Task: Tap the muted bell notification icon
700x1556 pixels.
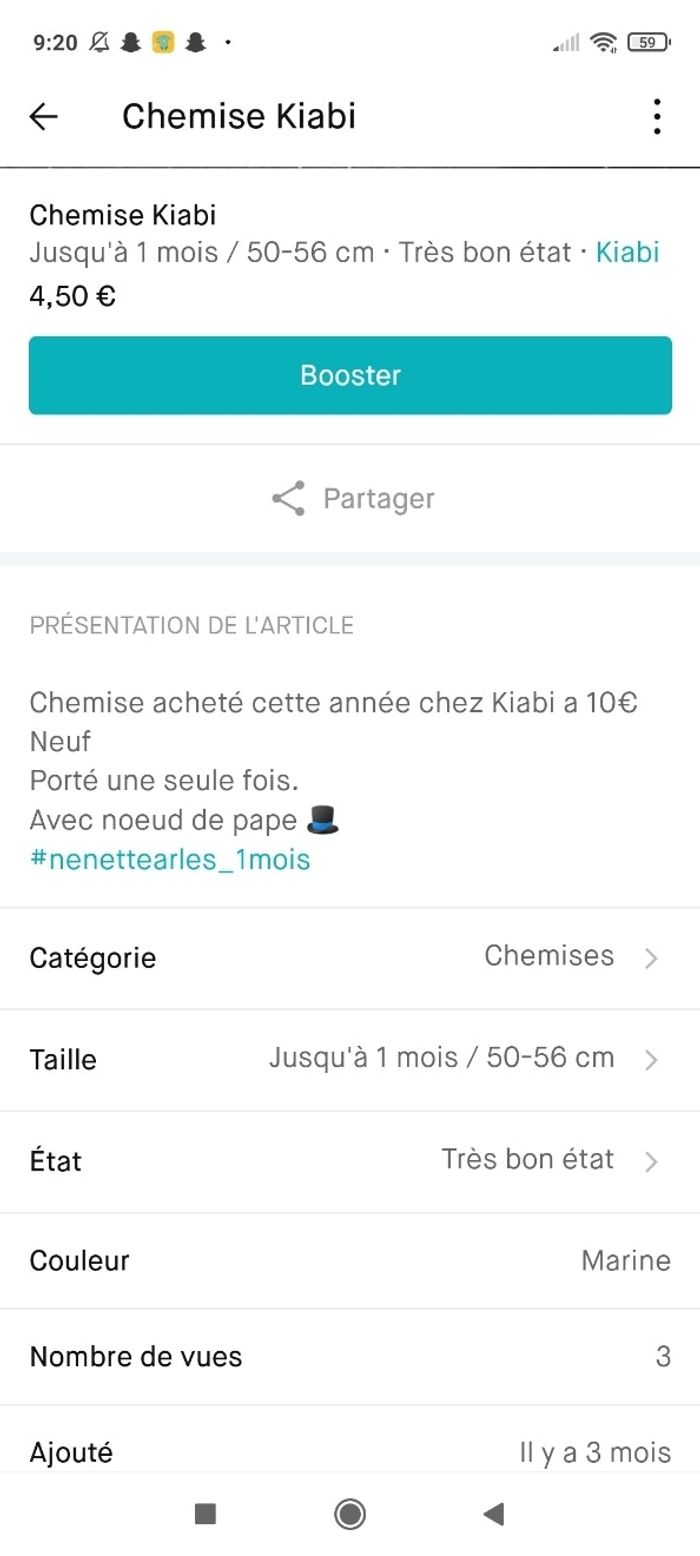Action: pyautogui.click(x=99, y=42)
